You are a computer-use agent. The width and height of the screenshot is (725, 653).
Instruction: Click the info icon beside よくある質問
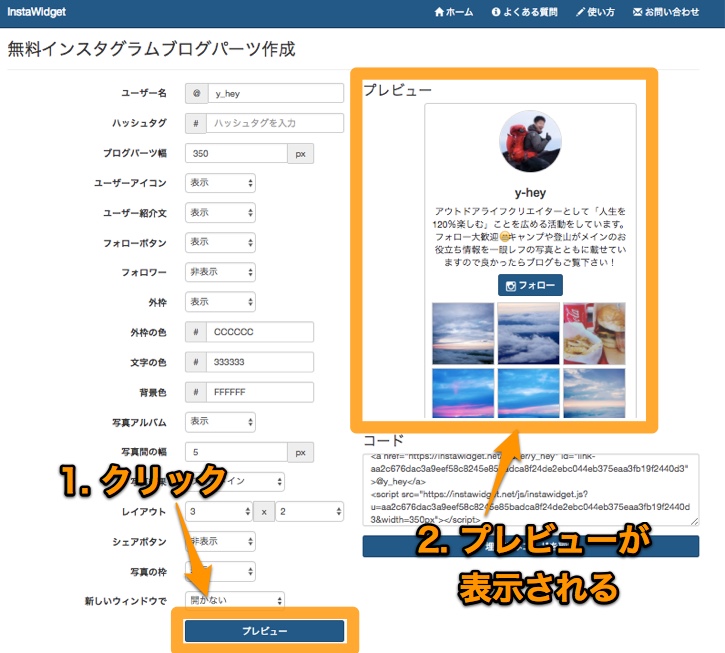496,12
